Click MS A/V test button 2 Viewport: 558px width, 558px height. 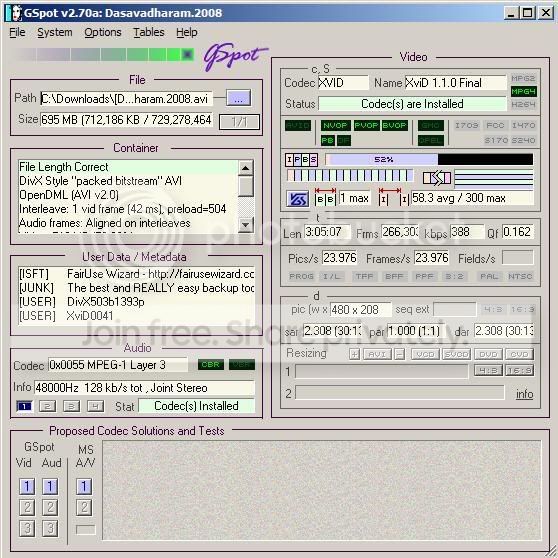coord(84,507)
